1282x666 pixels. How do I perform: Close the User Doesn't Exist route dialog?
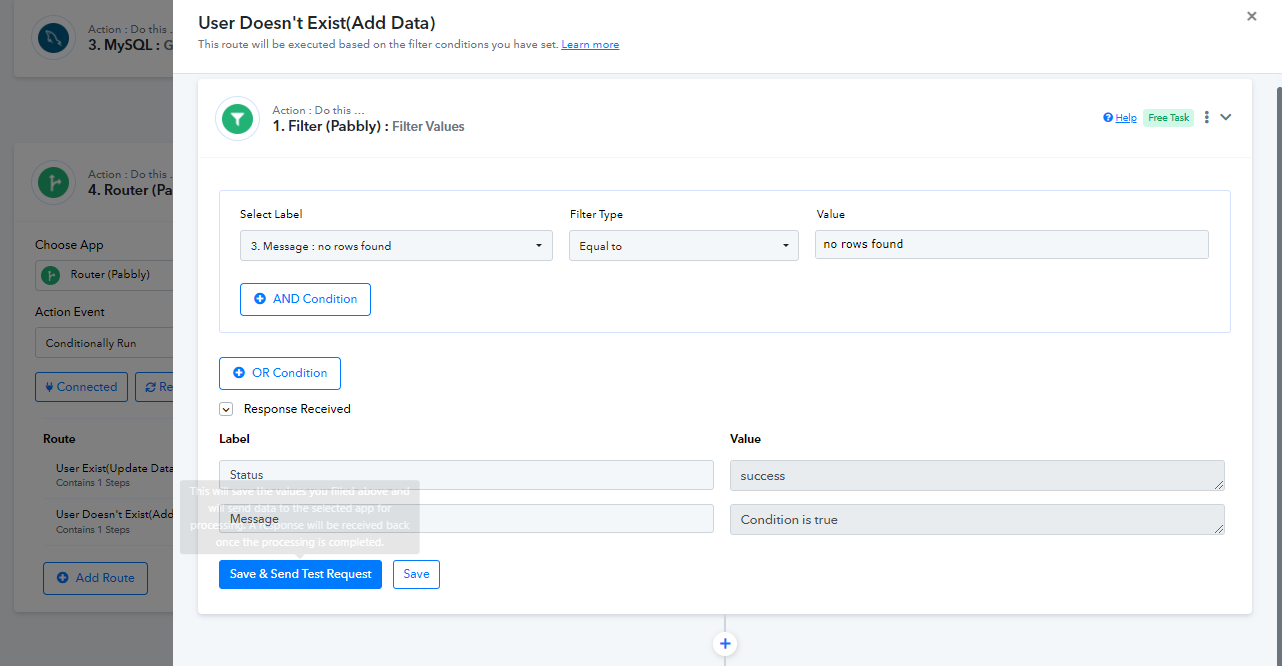click(x=1252, y=16)
